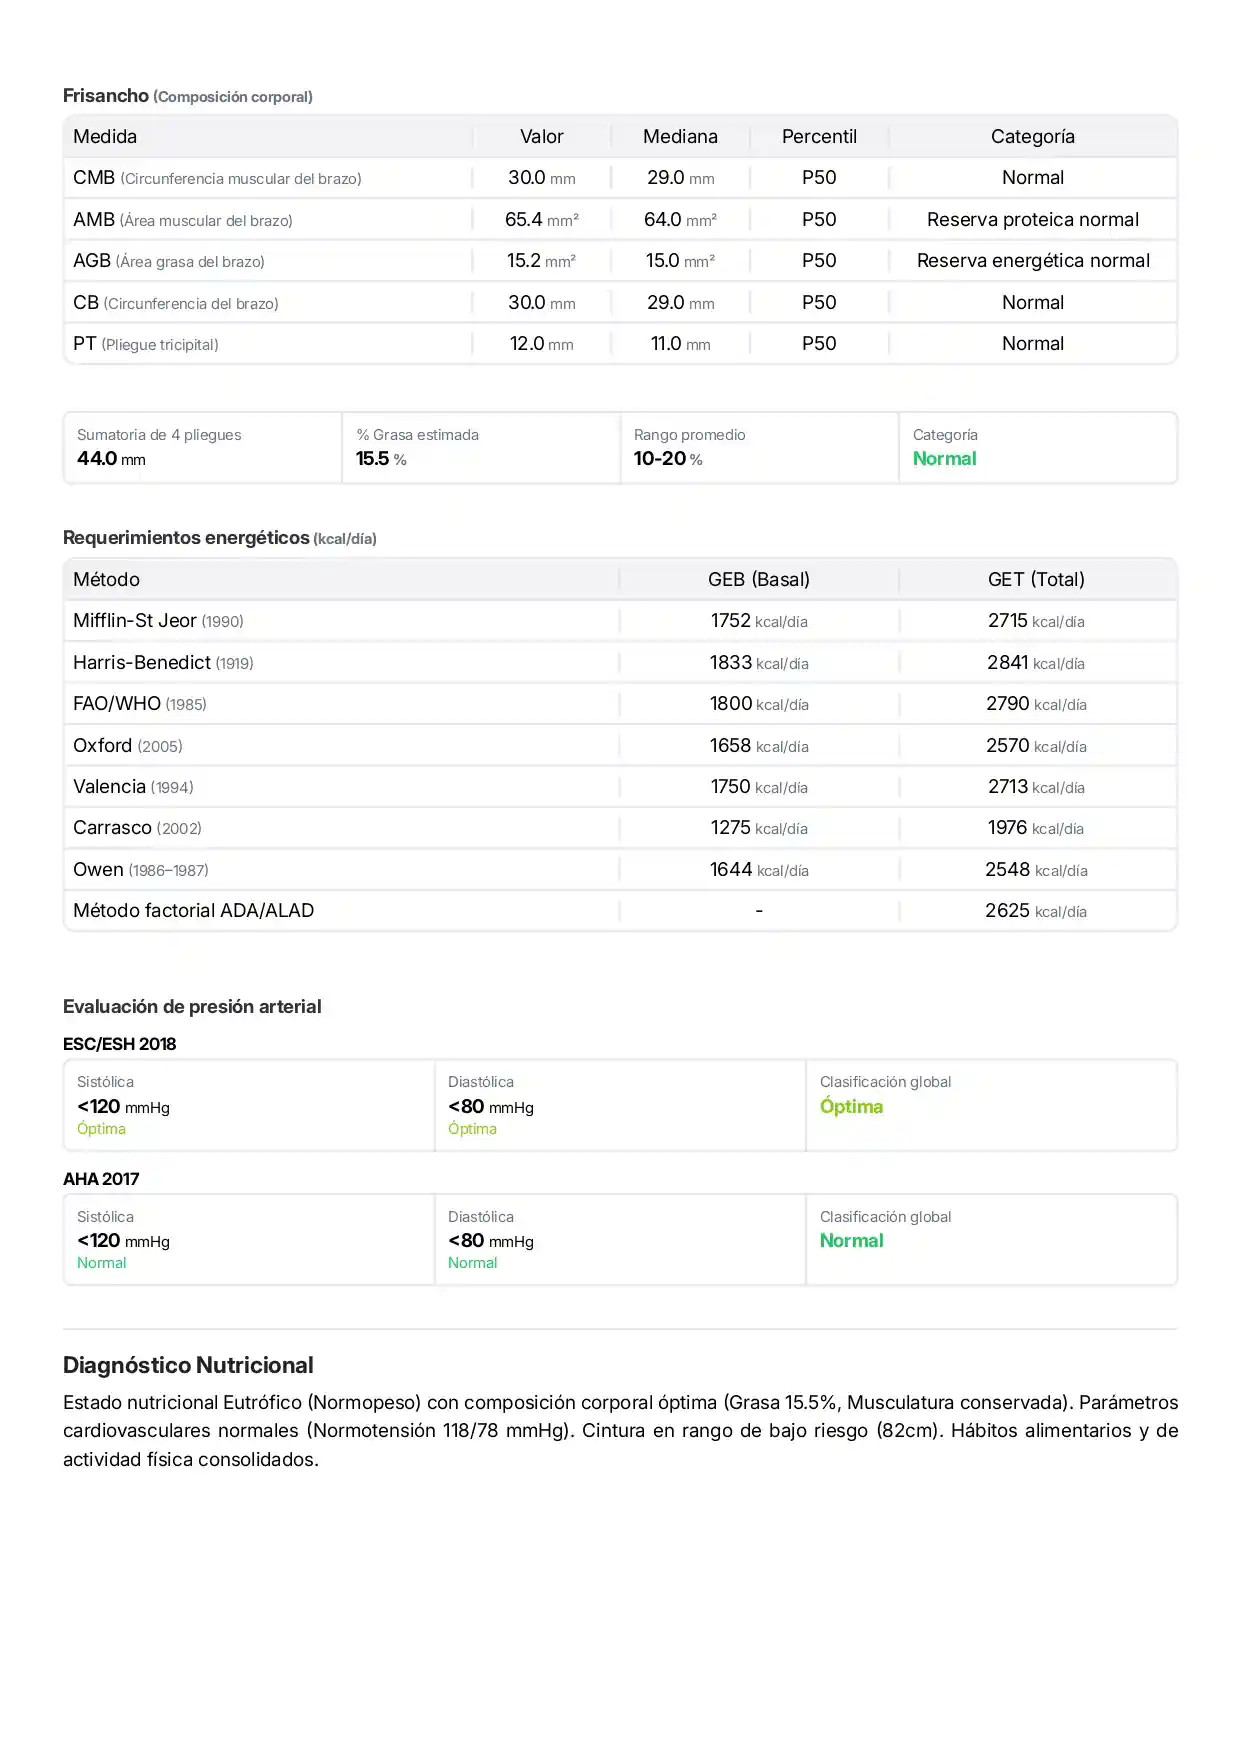Click the ESC/ESH 2018 subheading

coord(119,1044)
